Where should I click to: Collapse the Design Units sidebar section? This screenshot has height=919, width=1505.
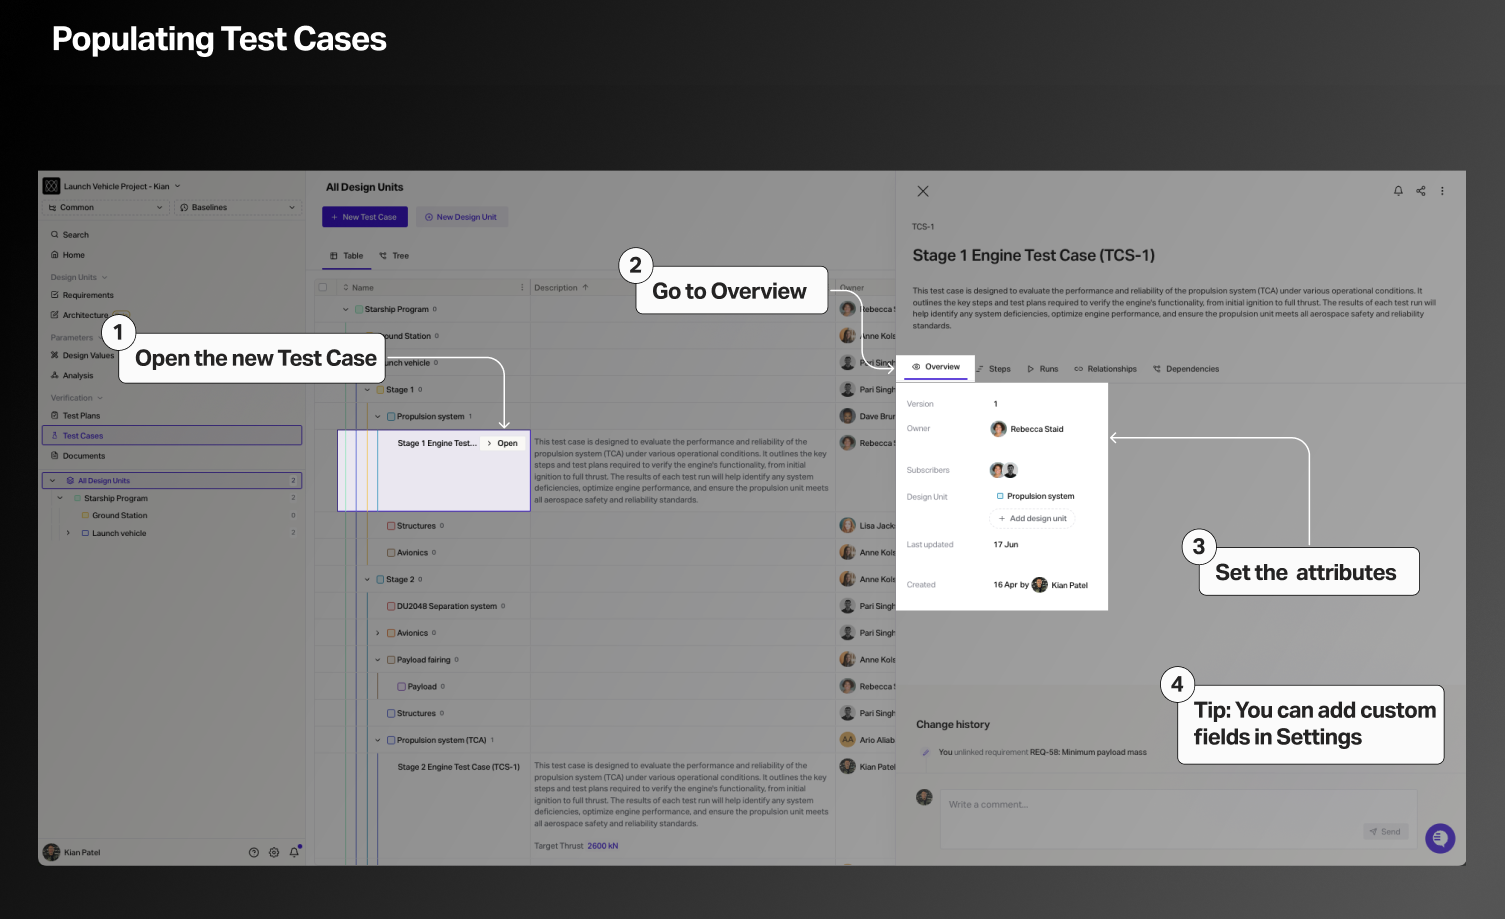coord(104,277)
